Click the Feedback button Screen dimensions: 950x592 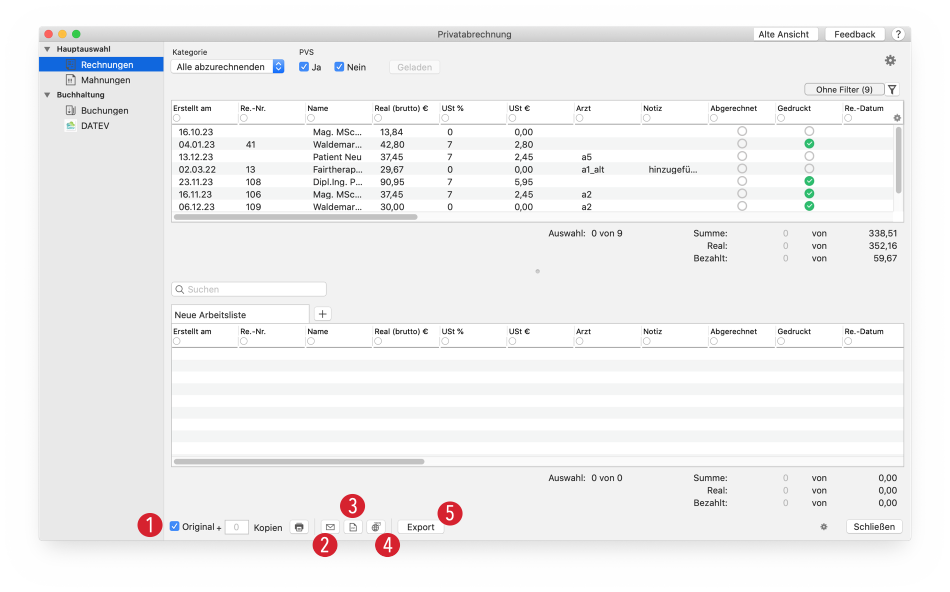click(854, 35)
